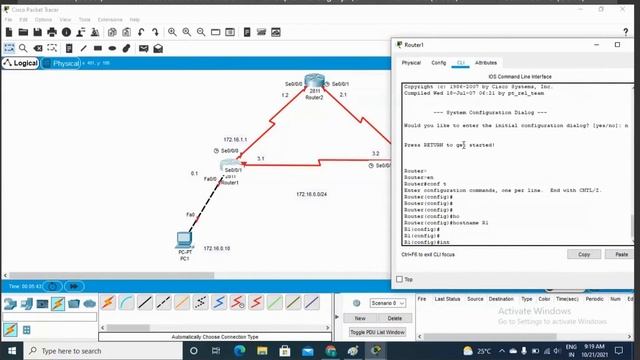The width and height of the screenshot is (640, 360).
Task: Print the workspace via printer icon
Action: point(52,32)
